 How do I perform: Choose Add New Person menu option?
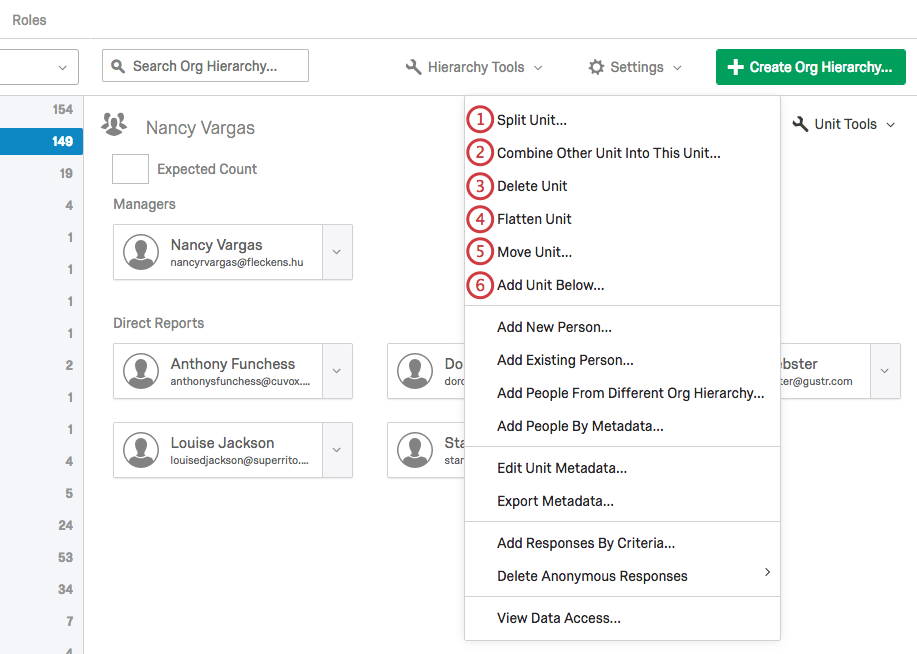554,327
